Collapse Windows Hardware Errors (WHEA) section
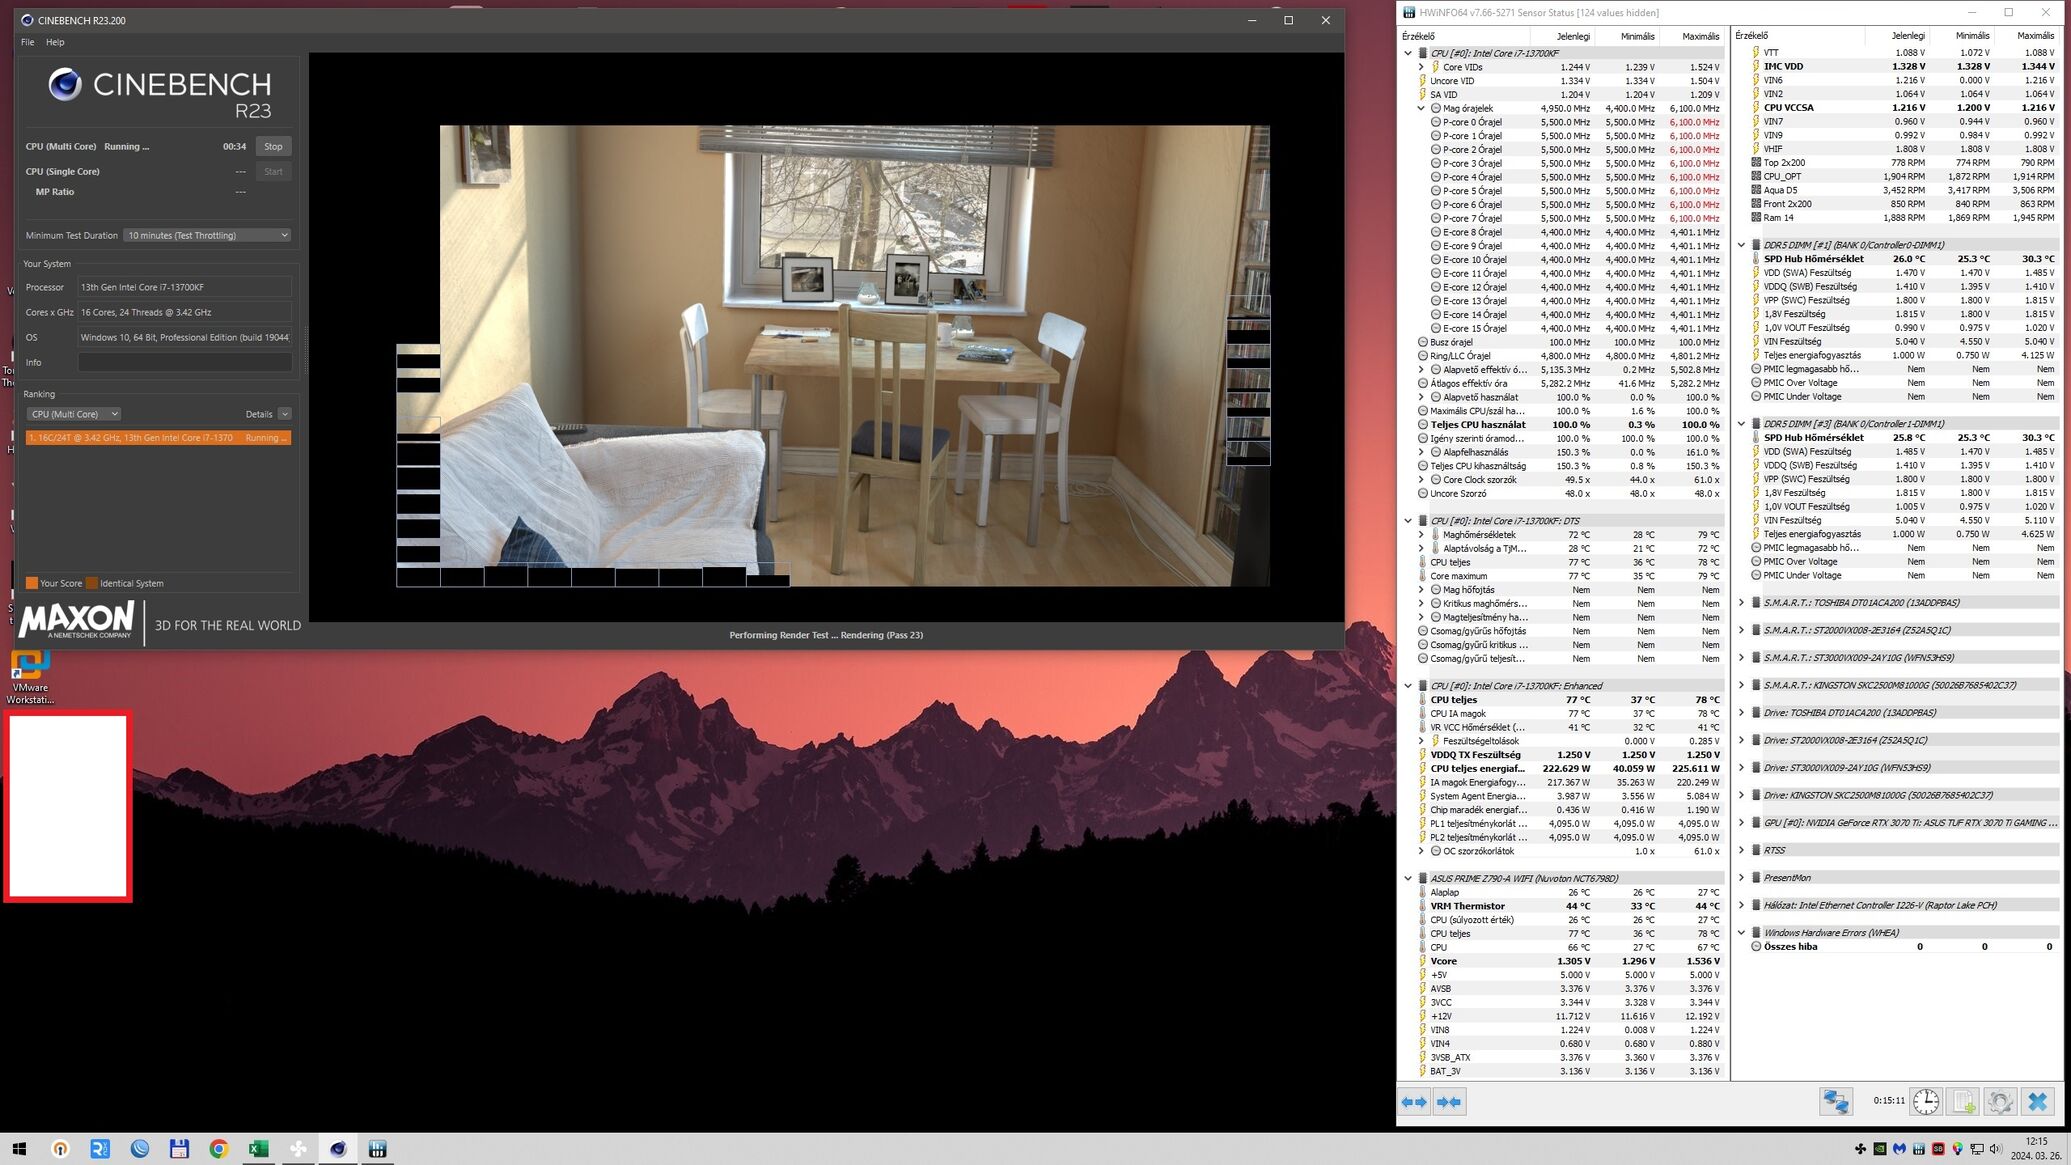 point(1741,933)
